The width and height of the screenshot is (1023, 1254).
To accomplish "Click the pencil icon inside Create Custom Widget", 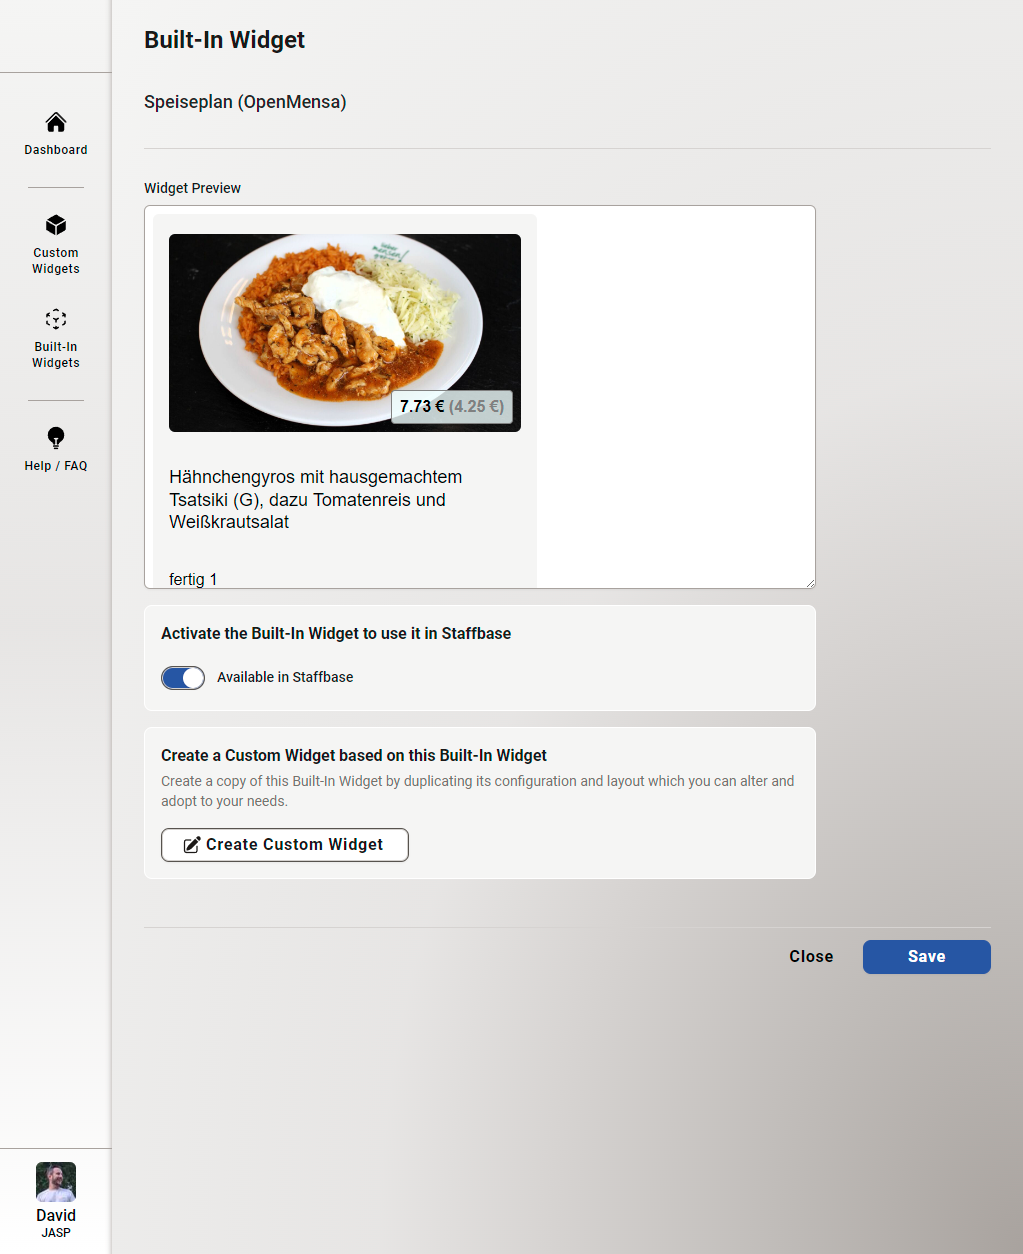I will [190, 844].
